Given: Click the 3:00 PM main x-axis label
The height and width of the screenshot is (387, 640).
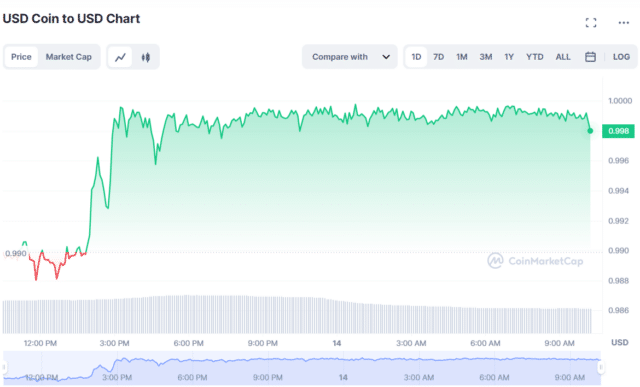Looking at the screenshot, I should coord(114,343).
